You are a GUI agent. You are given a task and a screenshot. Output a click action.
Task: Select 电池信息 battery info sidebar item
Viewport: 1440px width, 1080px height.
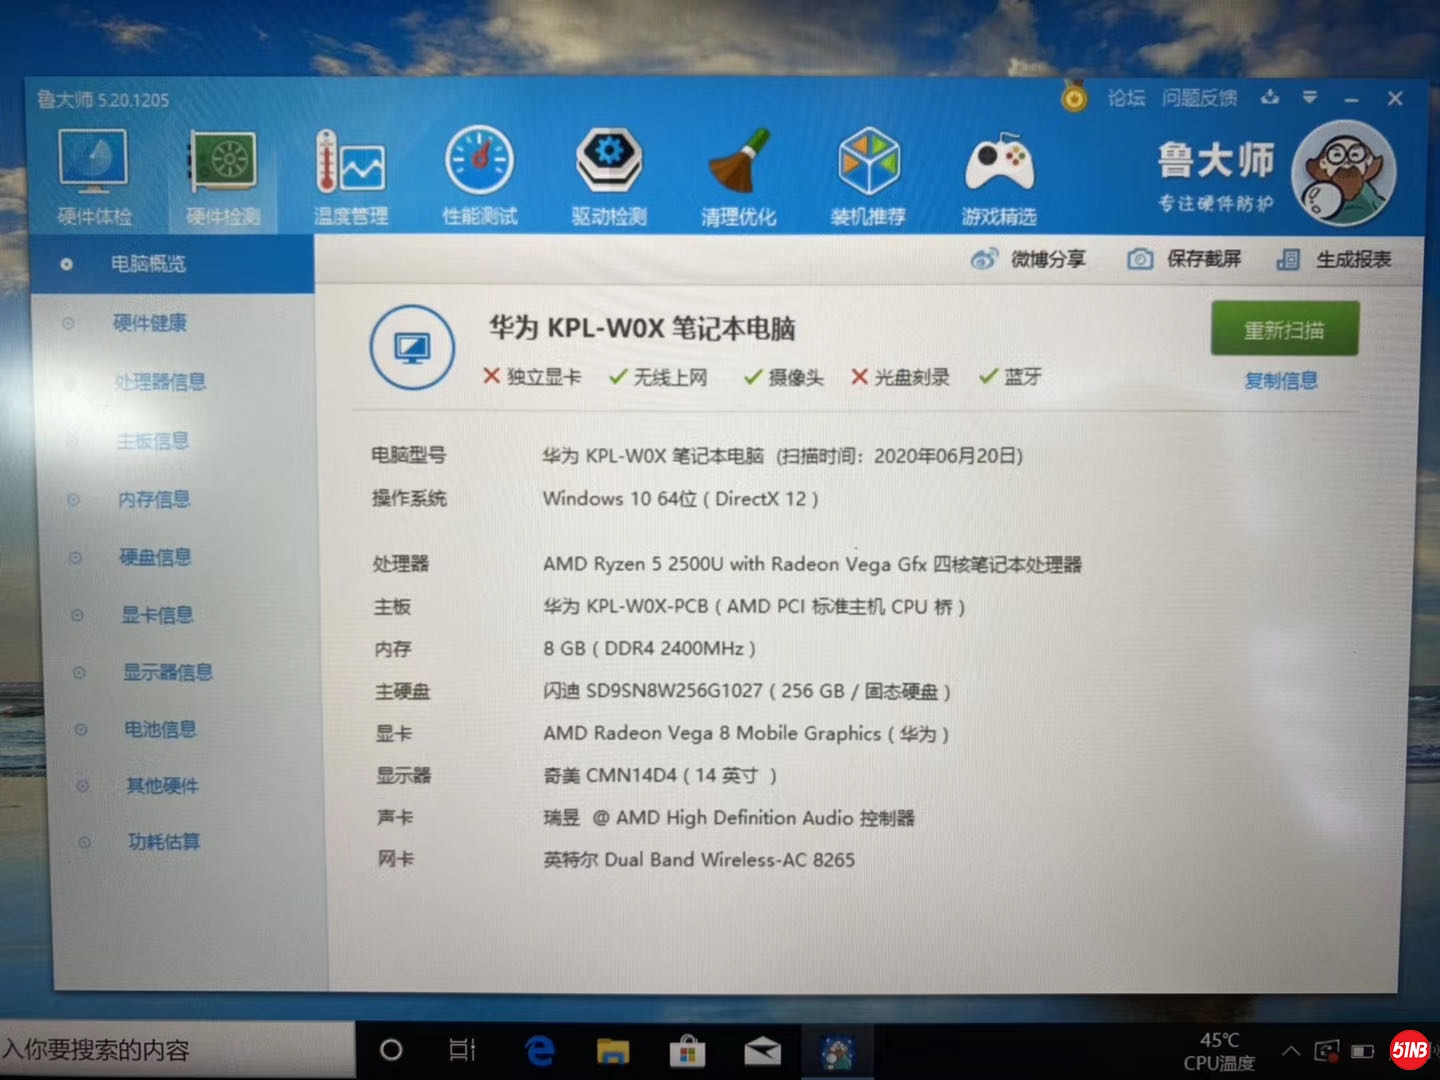tap(160, 730)
